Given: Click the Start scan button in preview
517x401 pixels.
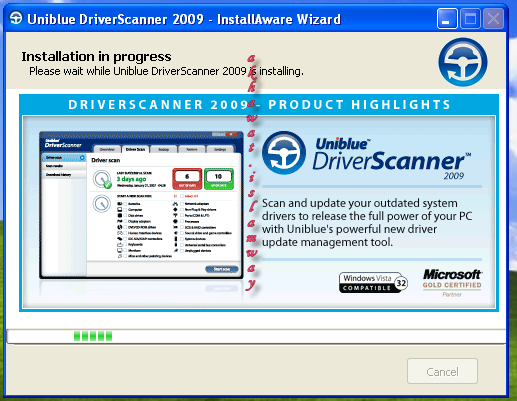Looking at the screenshot, I should pyautogui.click(x=222, y=269).
